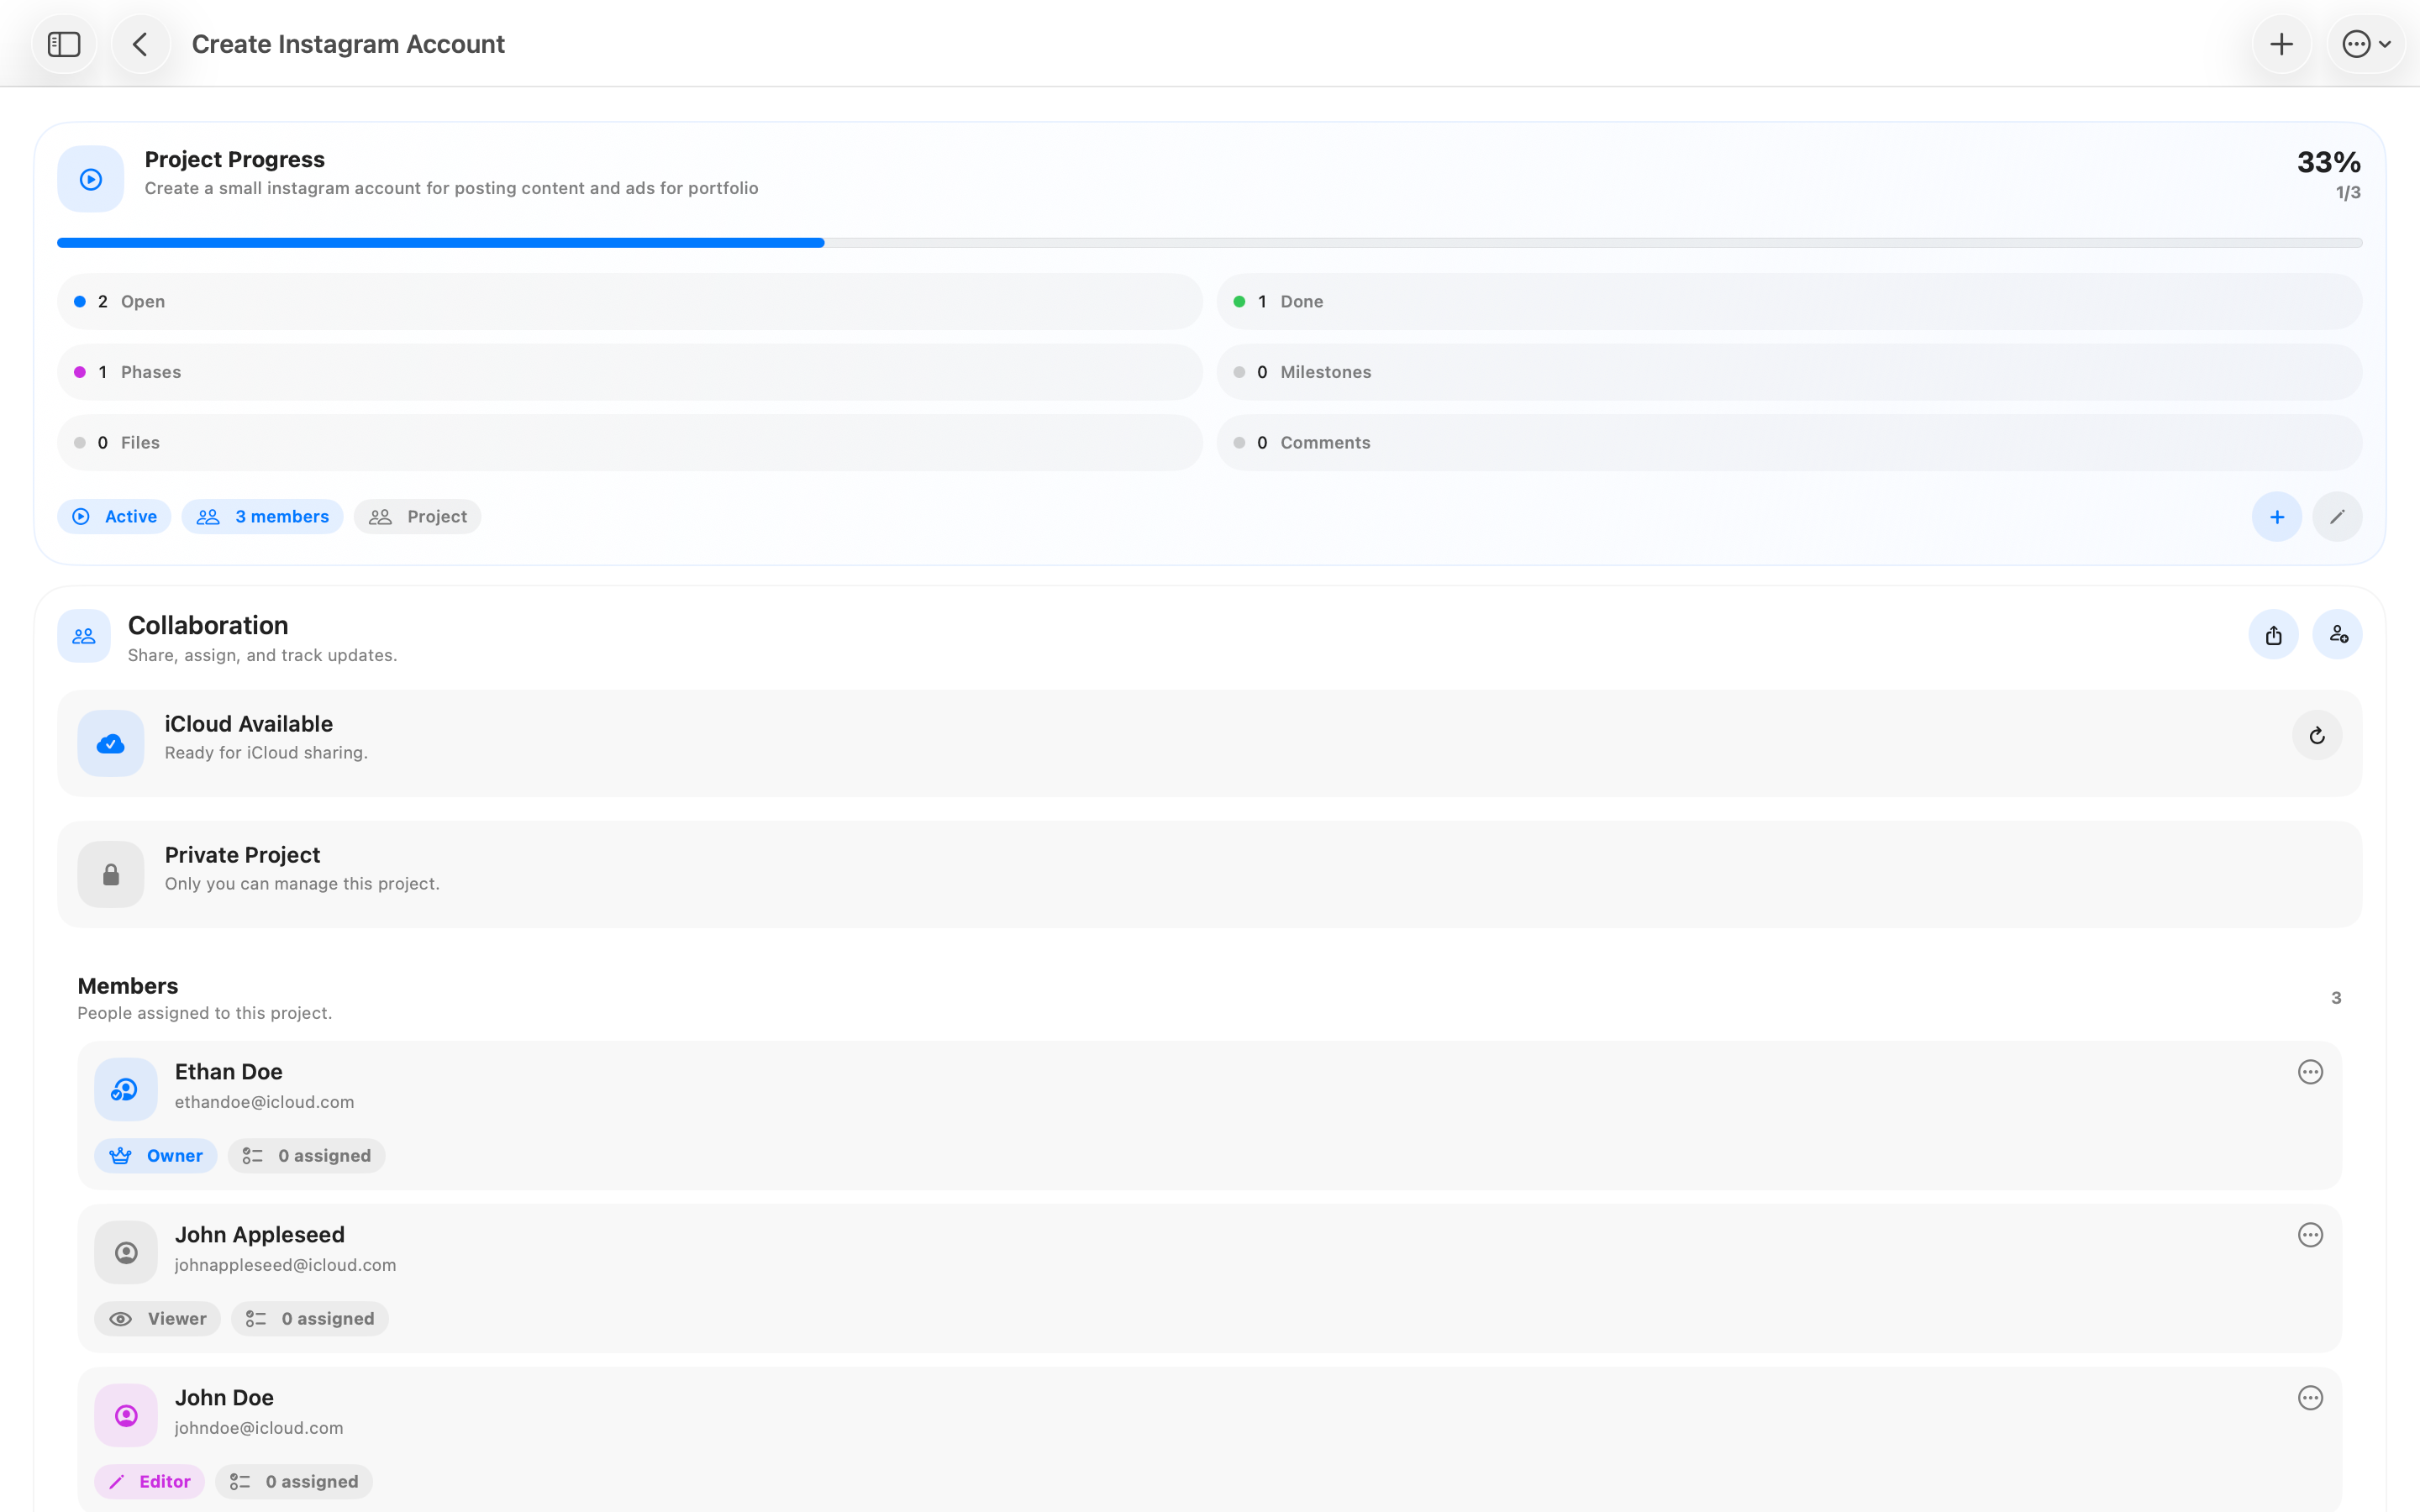Select the 0 Milestones stat row

tap(1789, 372)
